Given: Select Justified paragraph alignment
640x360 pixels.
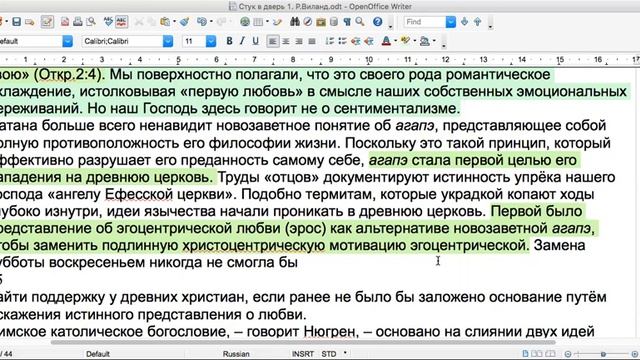Looking at the screenshot, I should 312,41.
